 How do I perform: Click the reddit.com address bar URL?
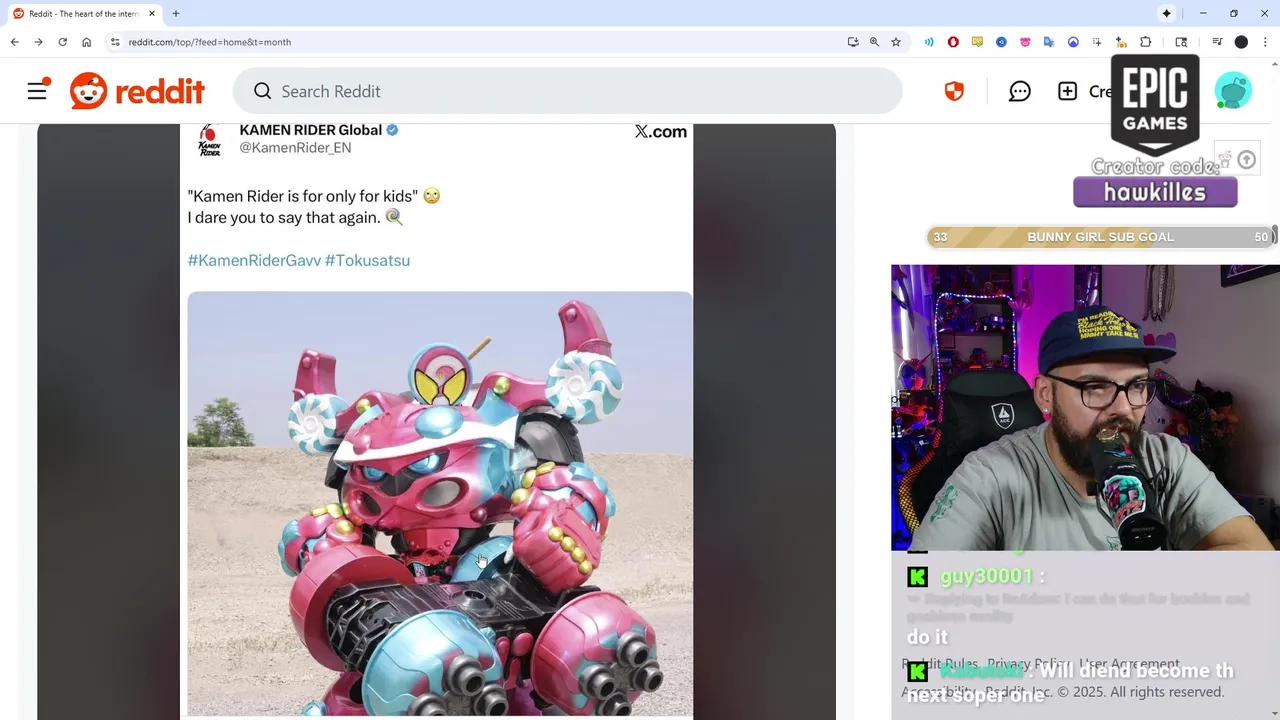pos(210,42)
